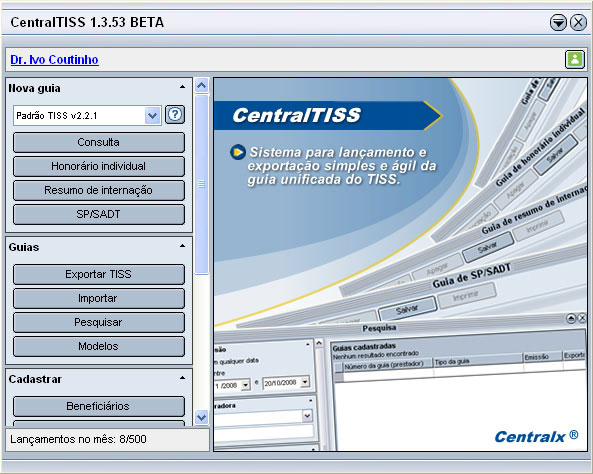This screenshot has width=593, height=474.
Task: Click the Centralx logo in the banner
Action: [x=536, y=436]
